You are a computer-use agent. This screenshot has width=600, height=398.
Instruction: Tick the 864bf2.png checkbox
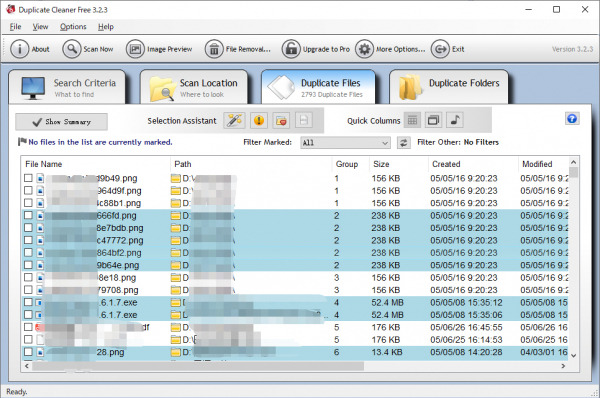(28, 253)
